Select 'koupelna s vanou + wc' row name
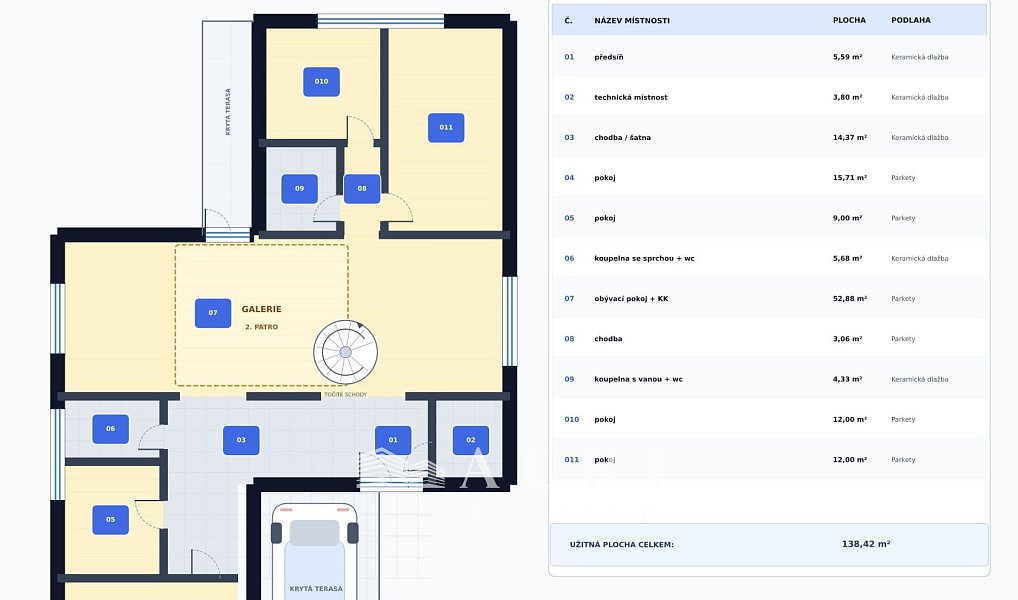 638,379
